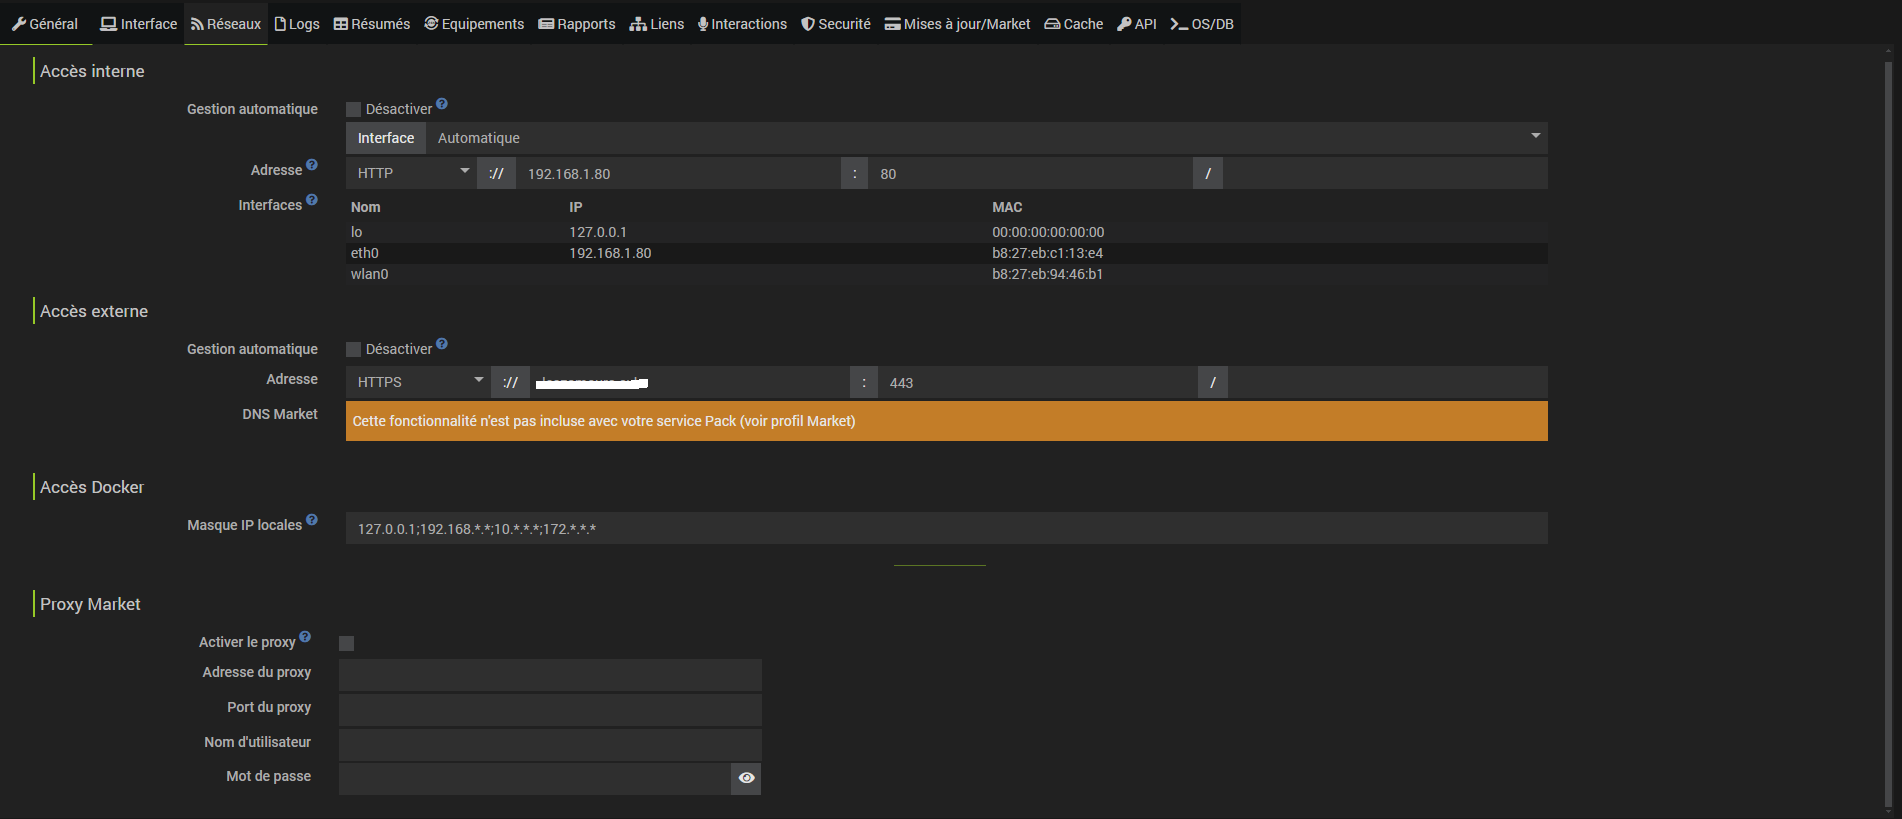Select the eth0 interface row
This screenshot has height=819, width=1902.
tap(947, 253)
